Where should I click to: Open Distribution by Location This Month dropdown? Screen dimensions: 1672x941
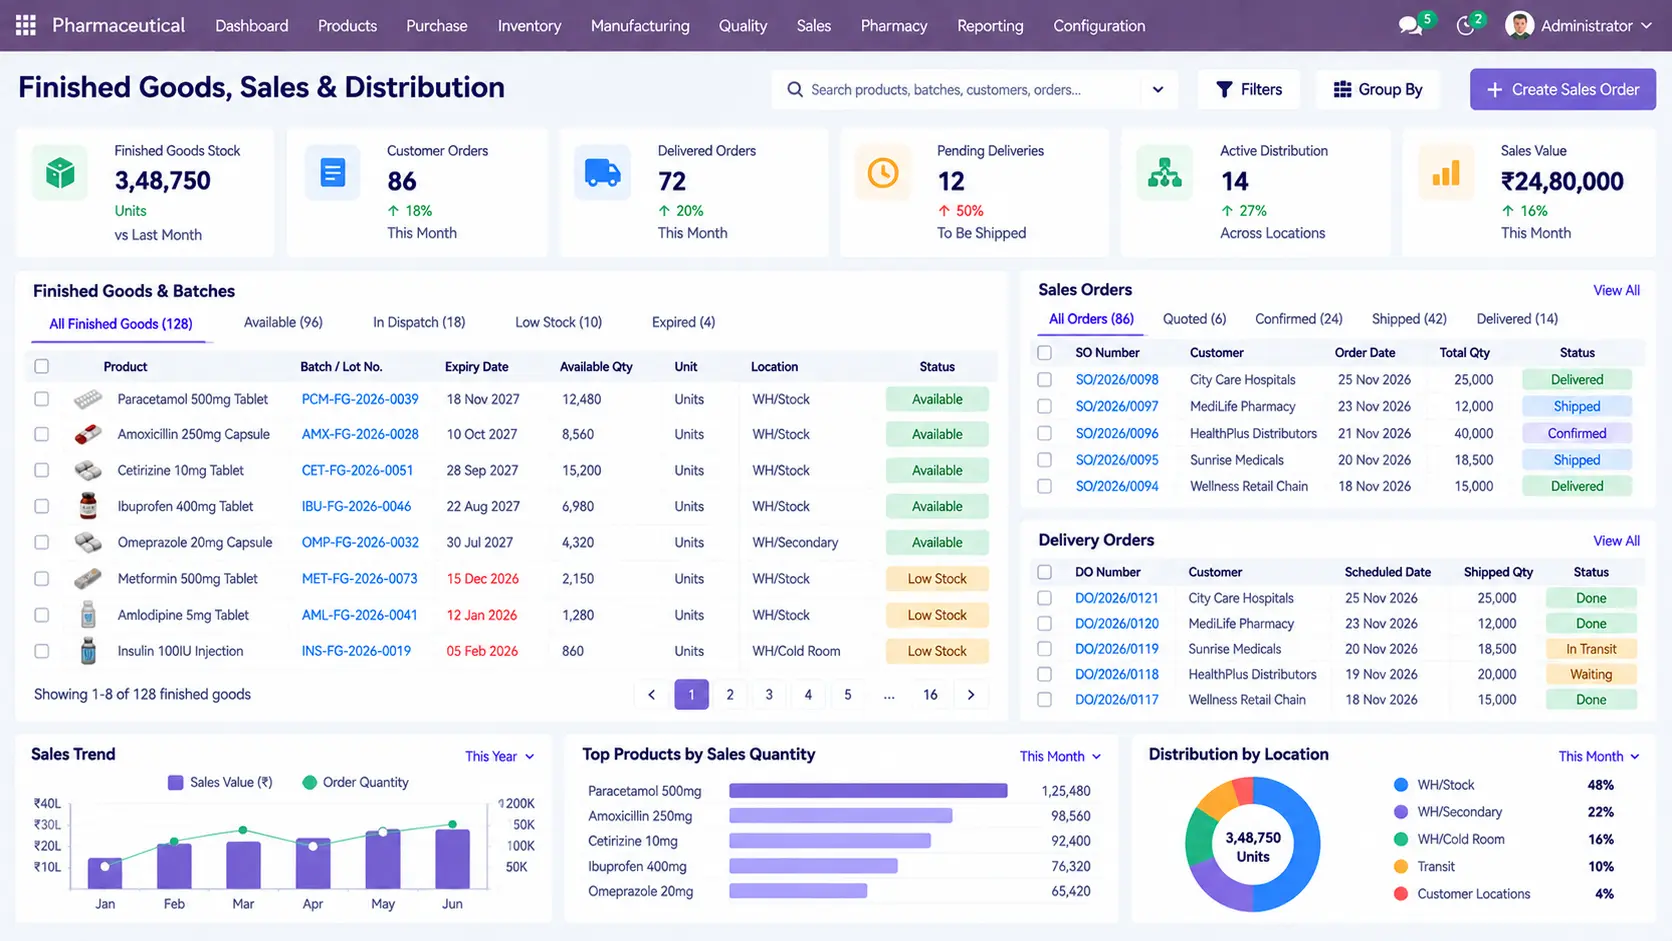1599,756
